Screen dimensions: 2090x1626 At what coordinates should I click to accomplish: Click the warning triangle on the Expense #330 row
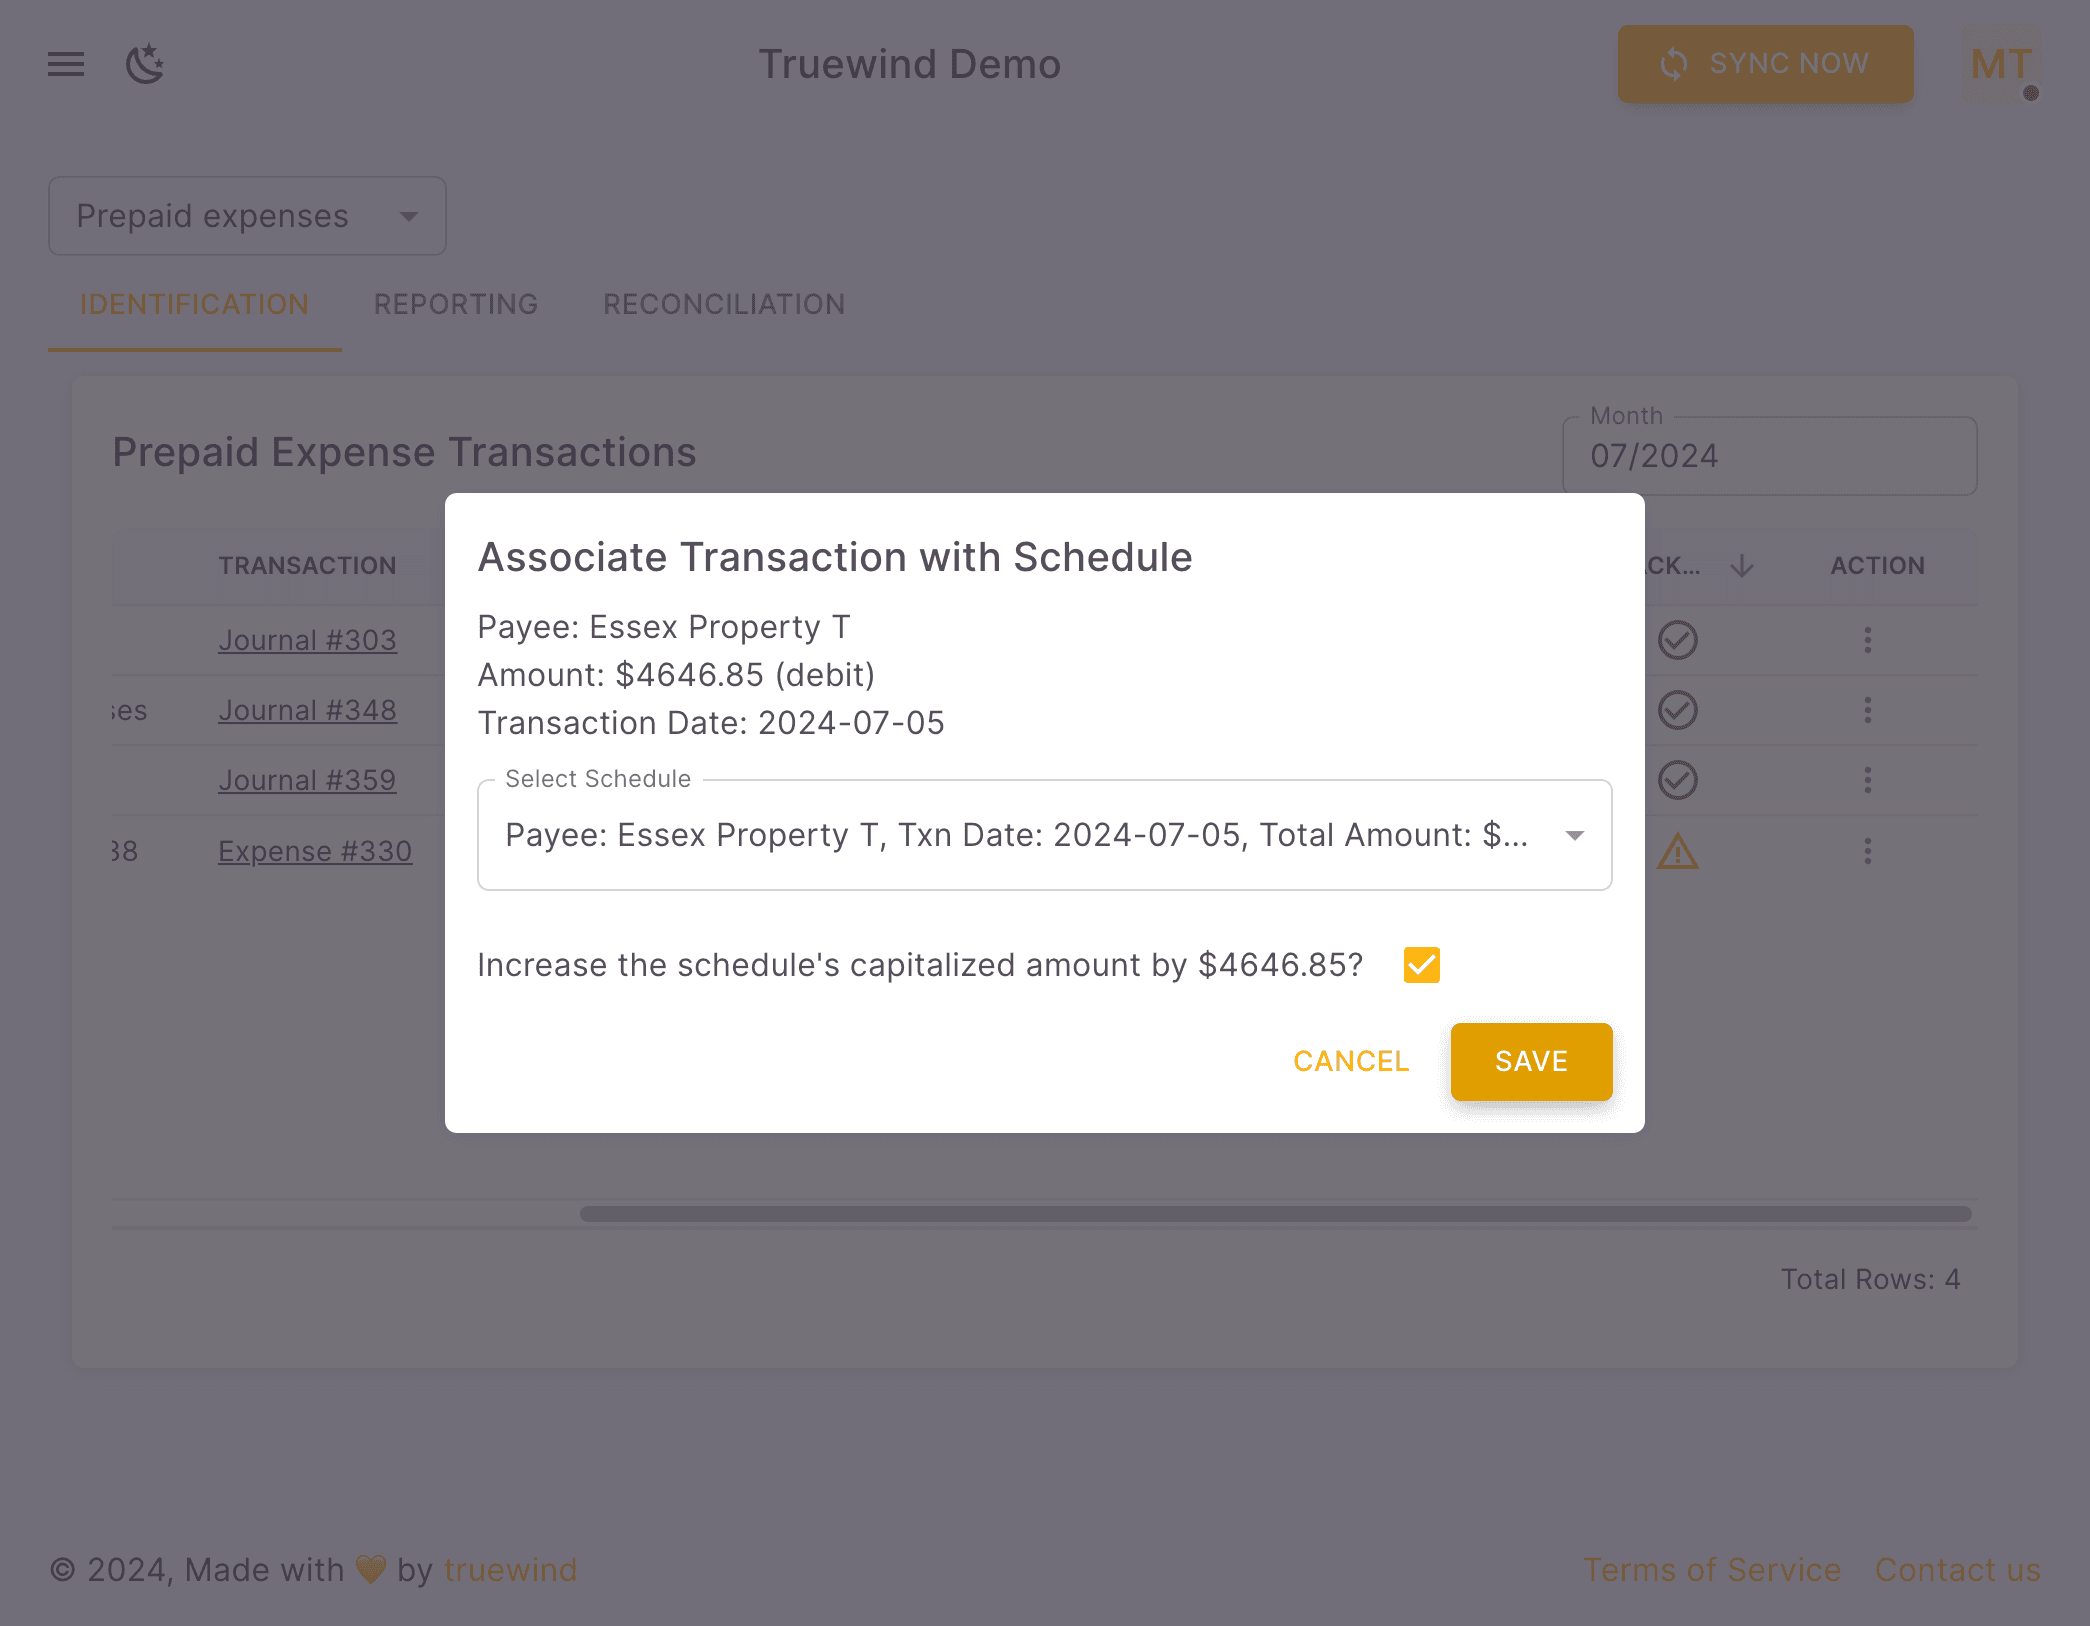1677,851
